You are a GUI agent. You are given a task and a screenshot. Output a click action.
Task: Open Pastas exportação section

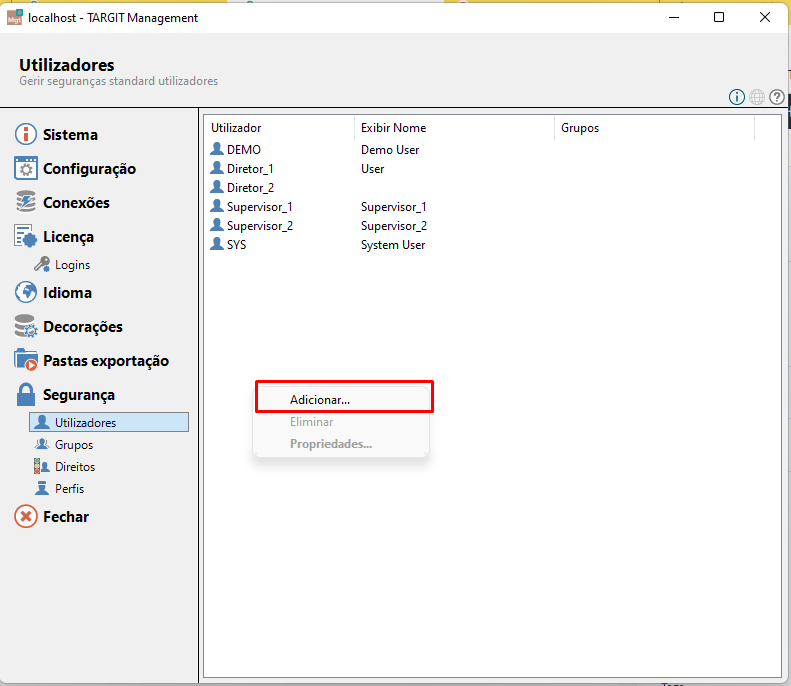tap(106, 361)
